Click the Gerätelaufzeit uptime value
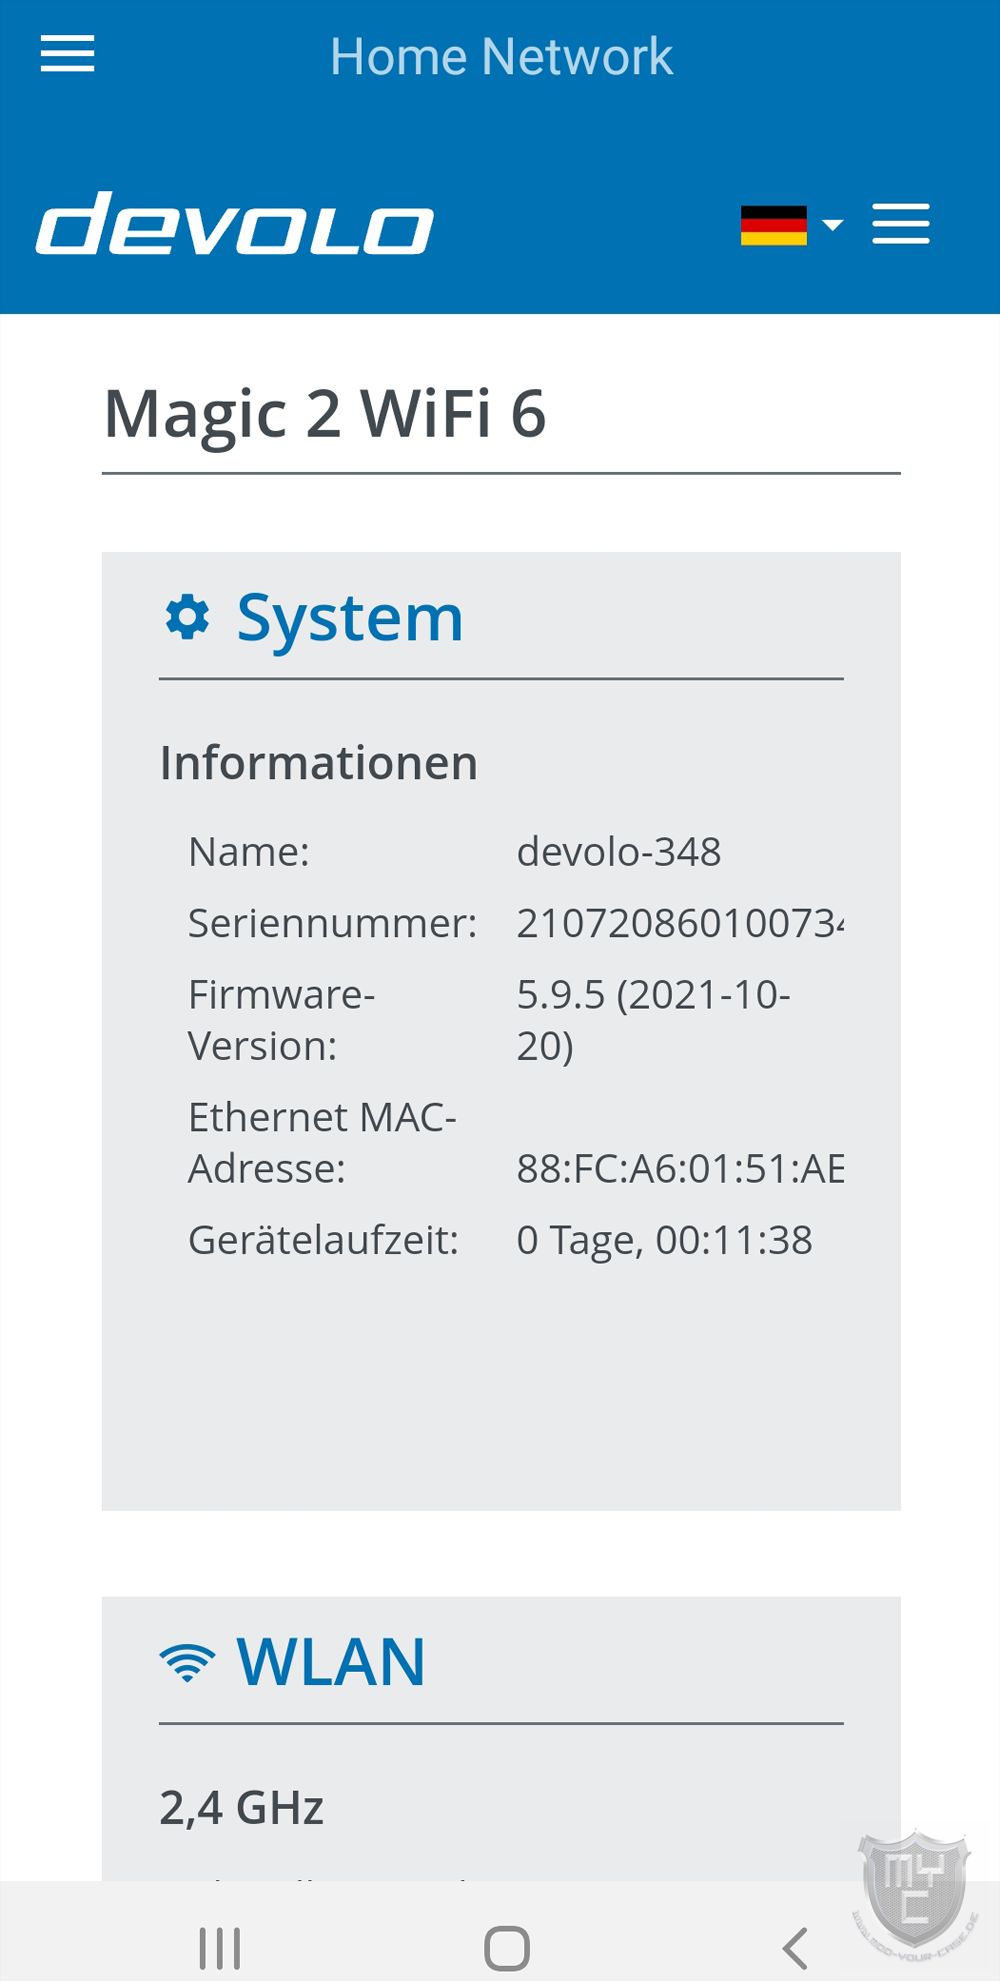Screen dimensions: 1000x1981 664,1240
